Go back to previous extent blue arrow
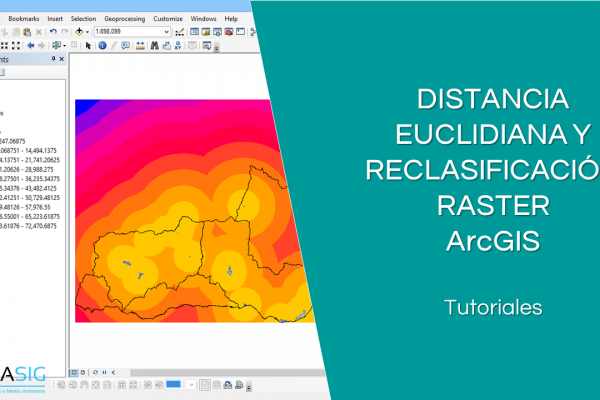The image size is (600, 400). 30,46
